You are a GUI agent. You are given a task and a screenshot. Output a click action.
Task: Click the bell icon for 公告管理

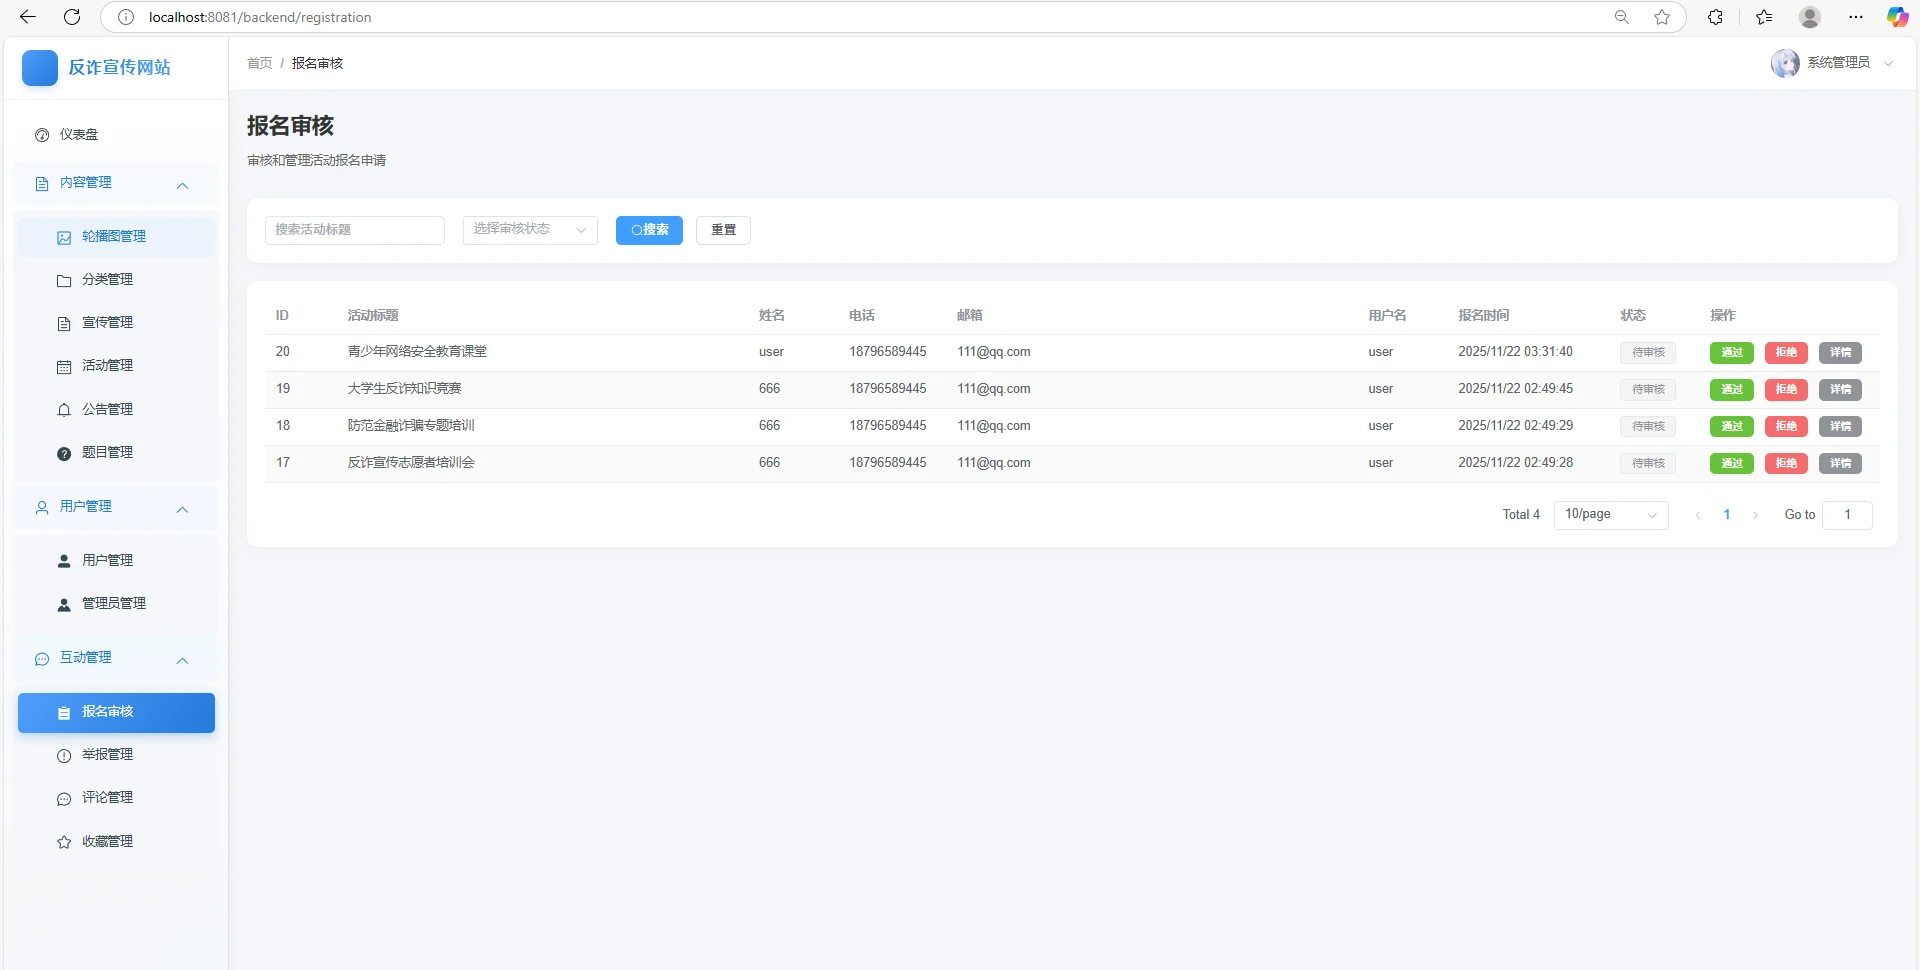coord(64,410)
